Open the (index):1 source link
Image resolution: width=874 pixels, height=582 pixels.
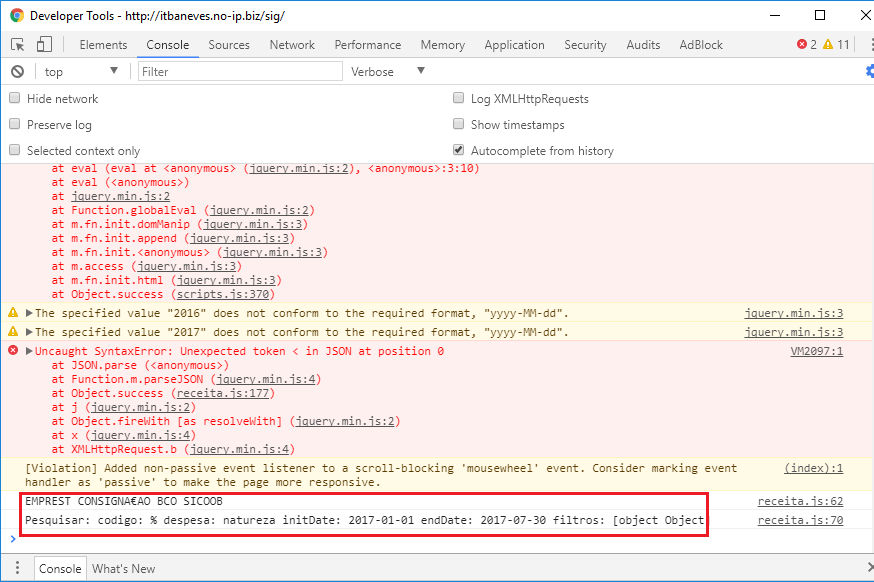[814, 468]
